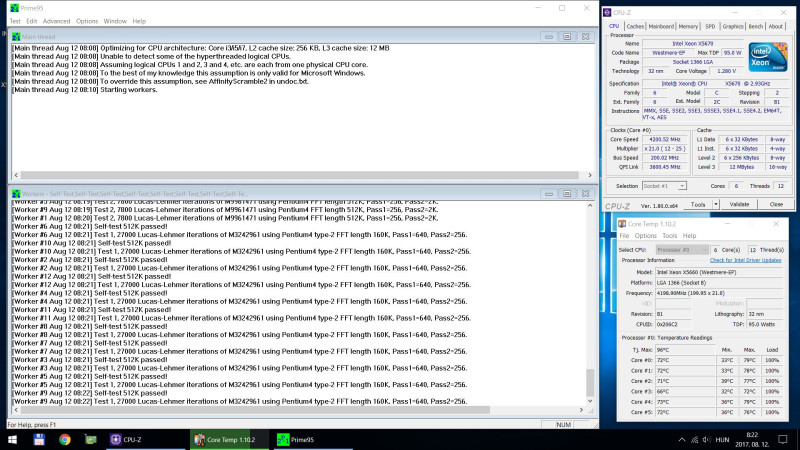
Task: Open Prime95 Edit menu
Action: coord(32,21)
